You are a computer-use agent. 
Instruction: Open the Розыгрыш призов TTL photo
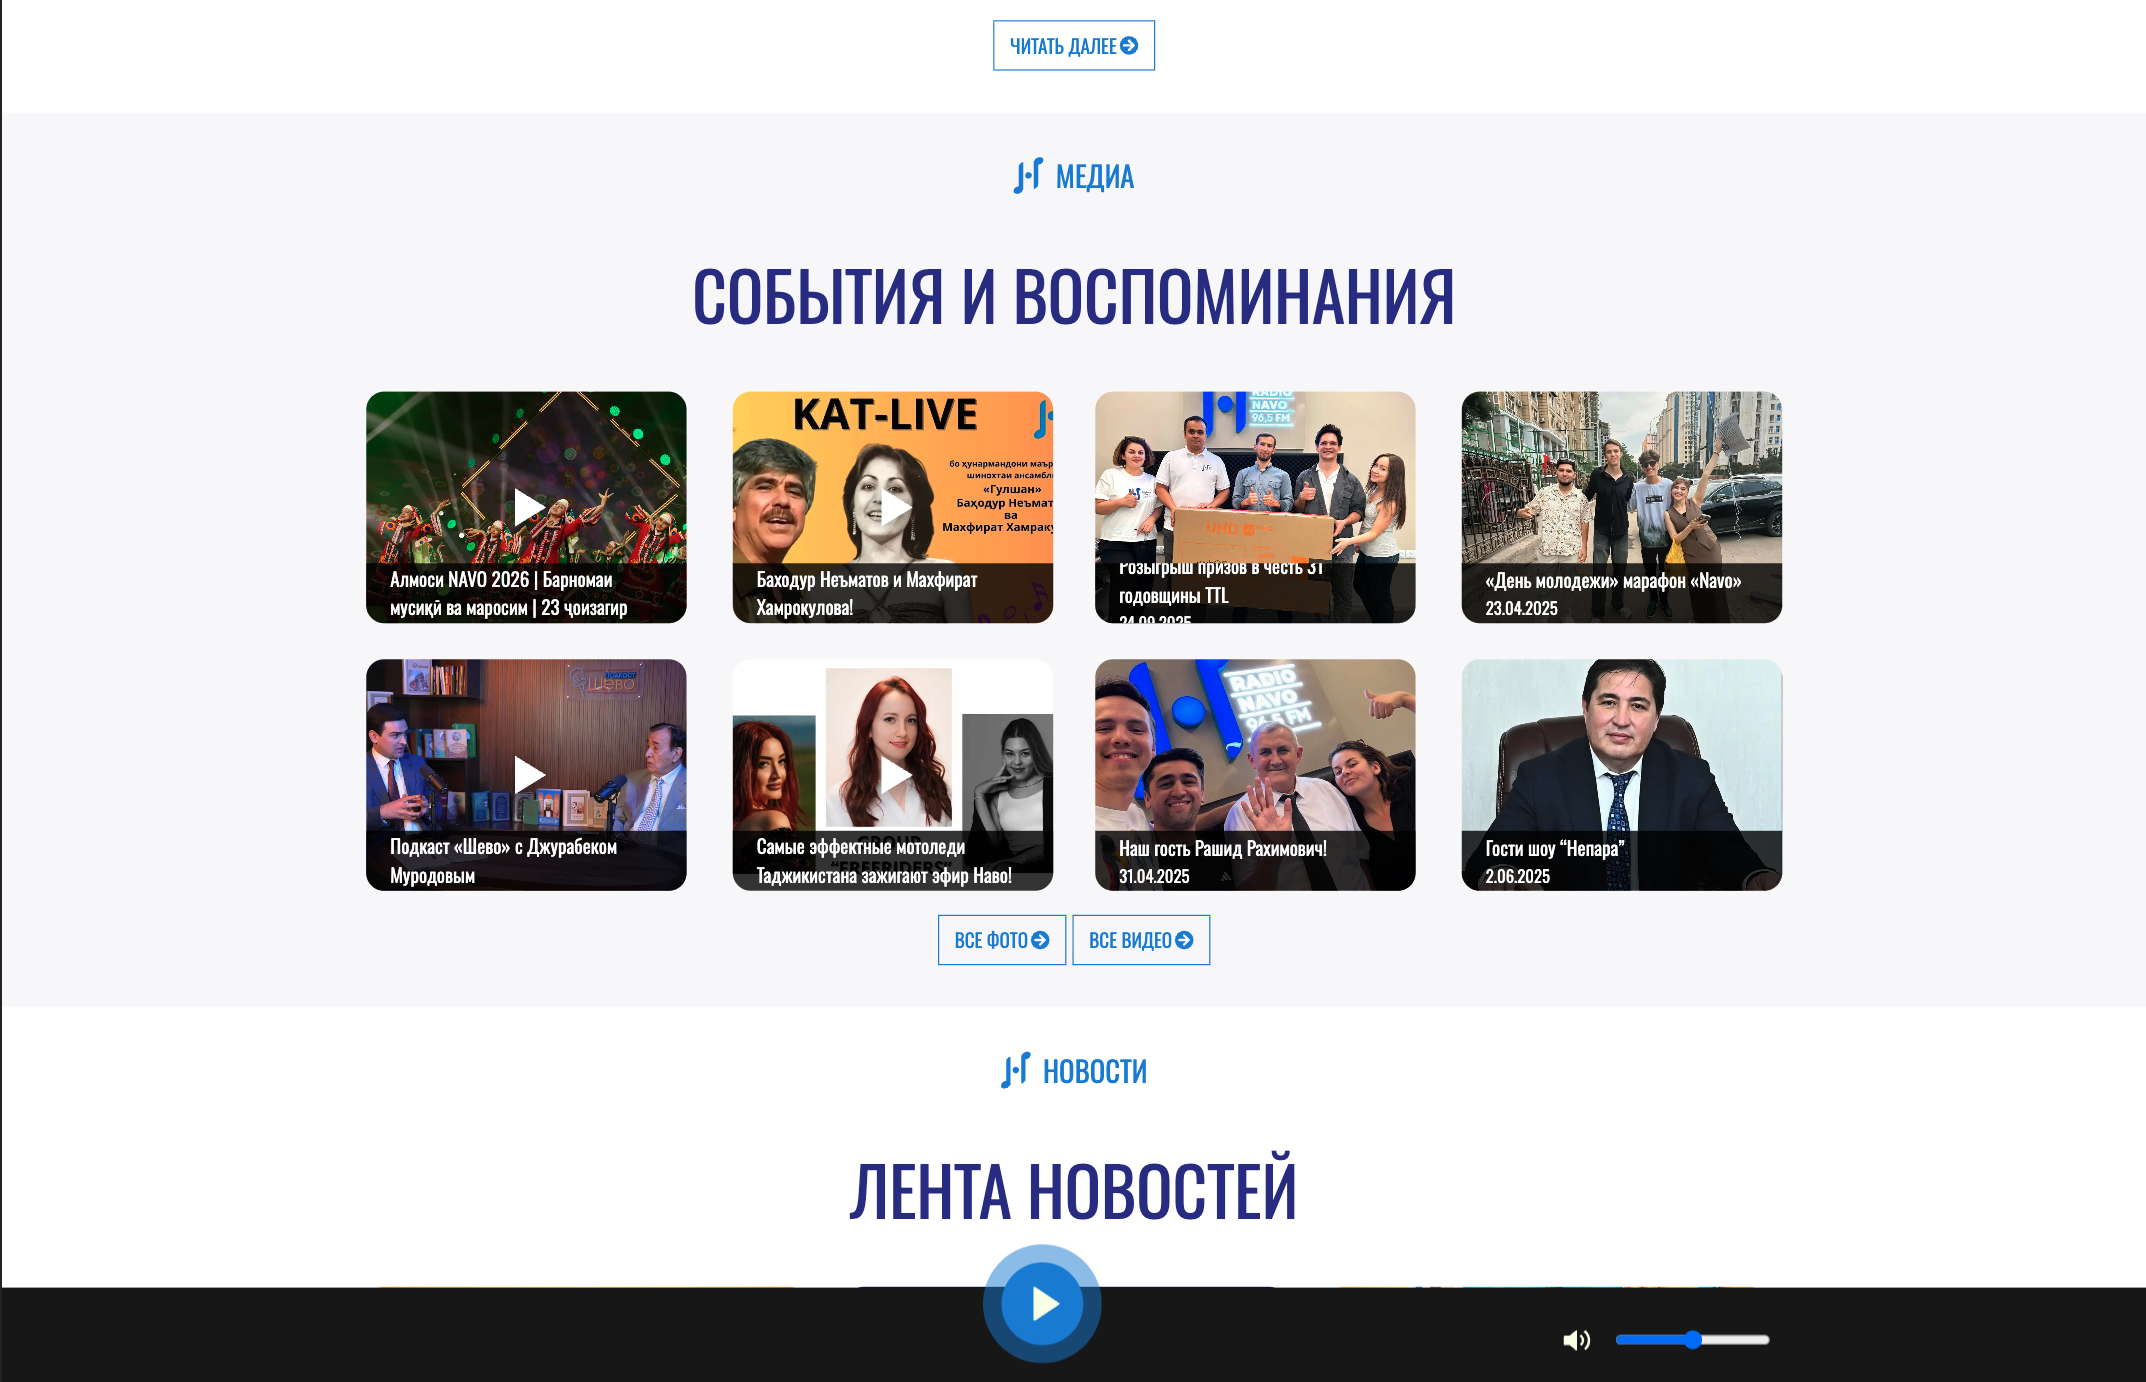tap(1255, 507)
